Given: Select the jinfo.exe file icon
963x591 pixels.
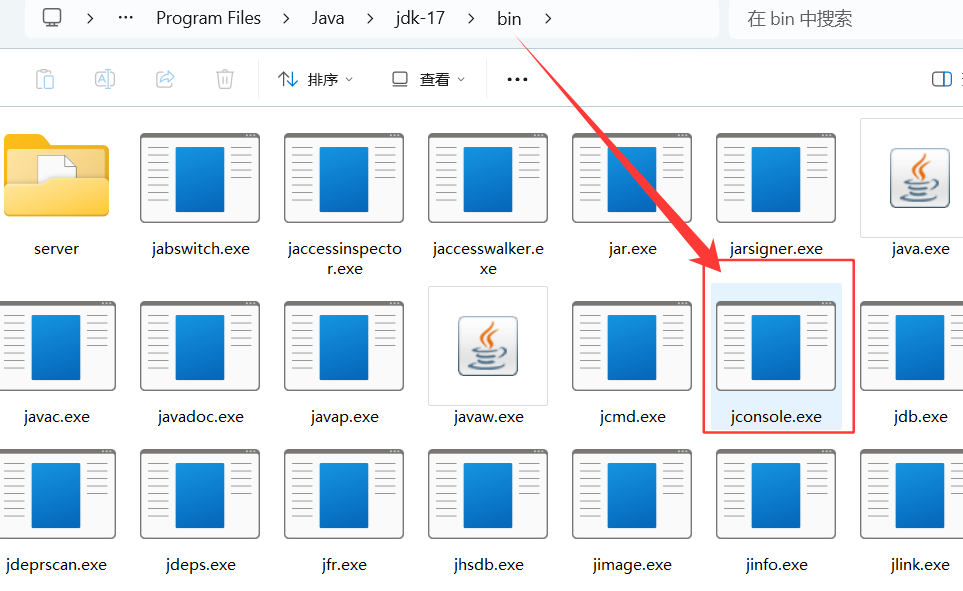Looking at the screenshot, I should point(776,494).
